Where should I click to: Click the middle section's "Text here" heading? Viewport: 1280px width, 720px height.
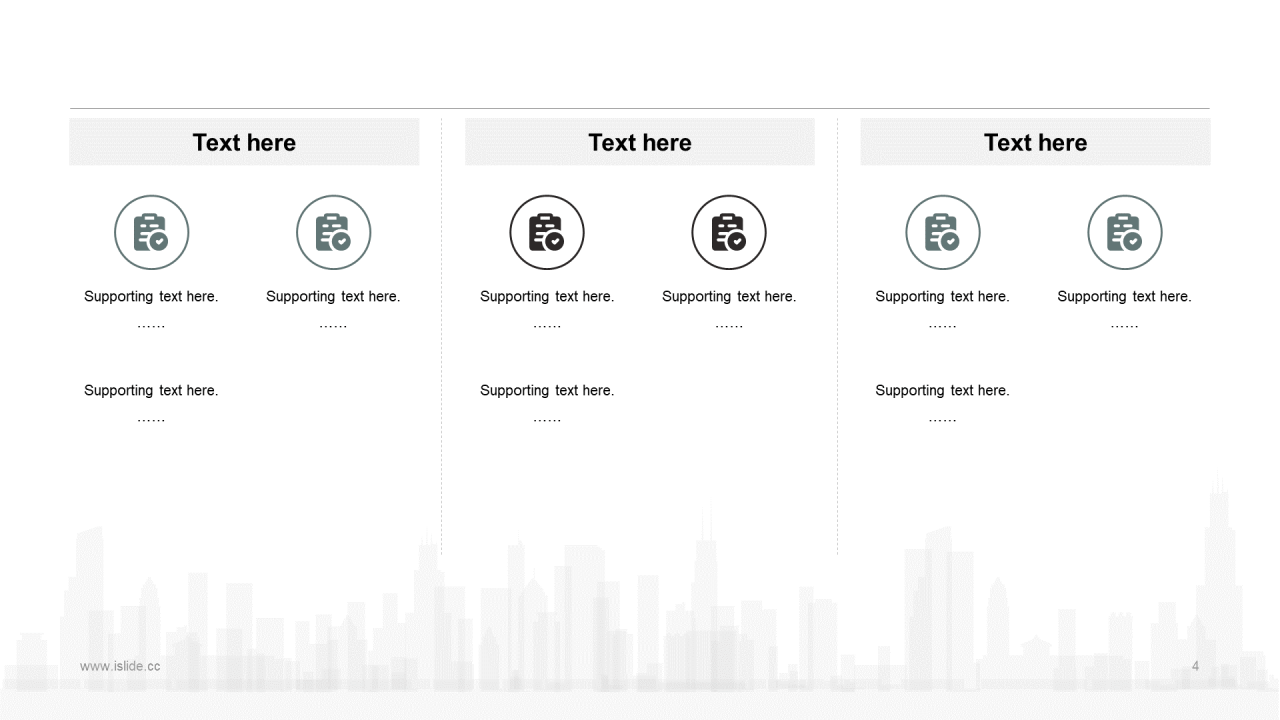tap(640, 143)
